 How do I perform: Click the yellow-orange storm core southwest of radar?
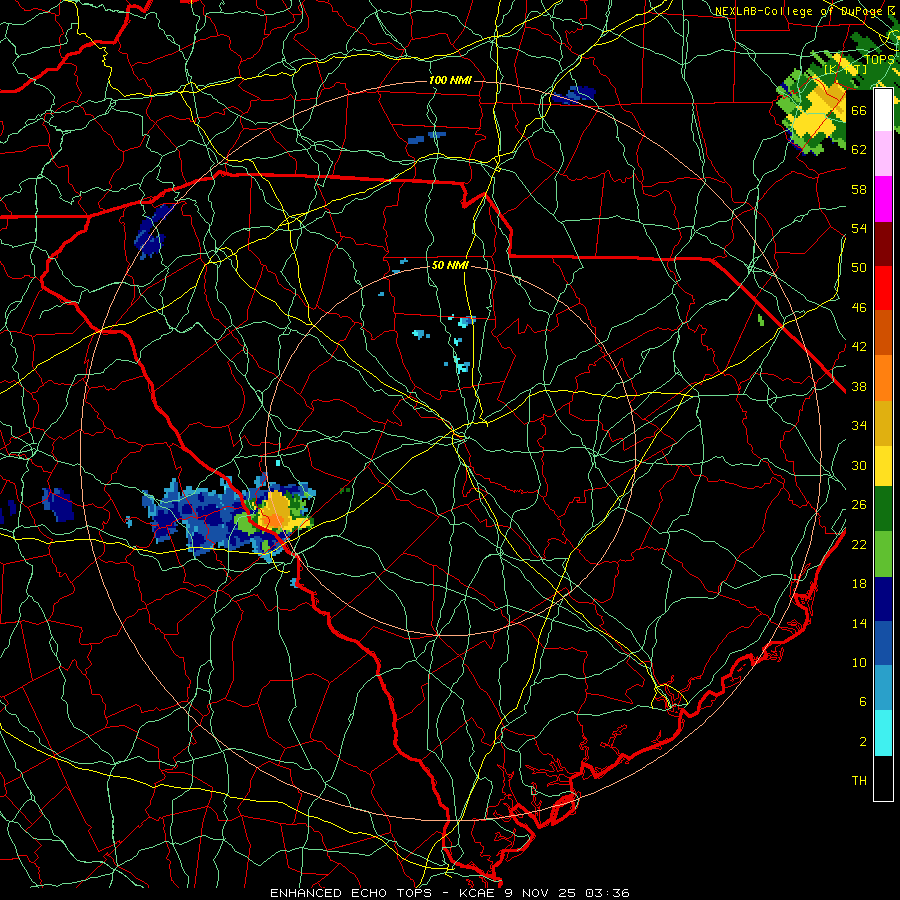tap(276, 510)
